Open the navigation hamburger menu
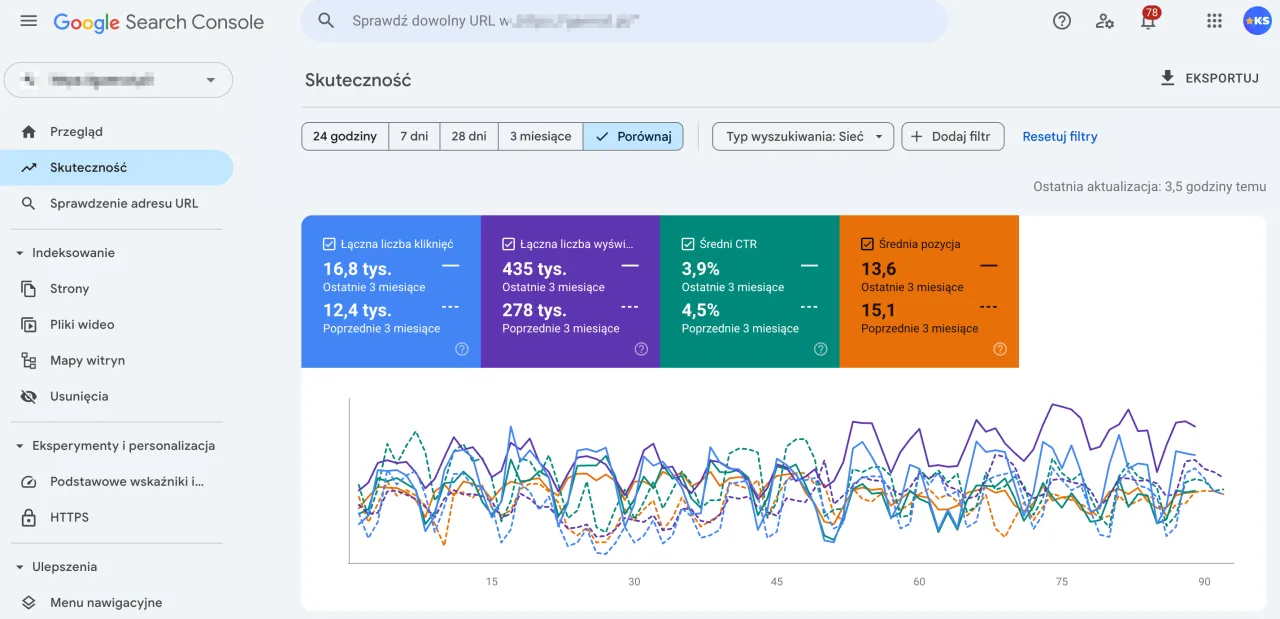The height and width of the screenshot is (619, 1280). coord(27,21)
